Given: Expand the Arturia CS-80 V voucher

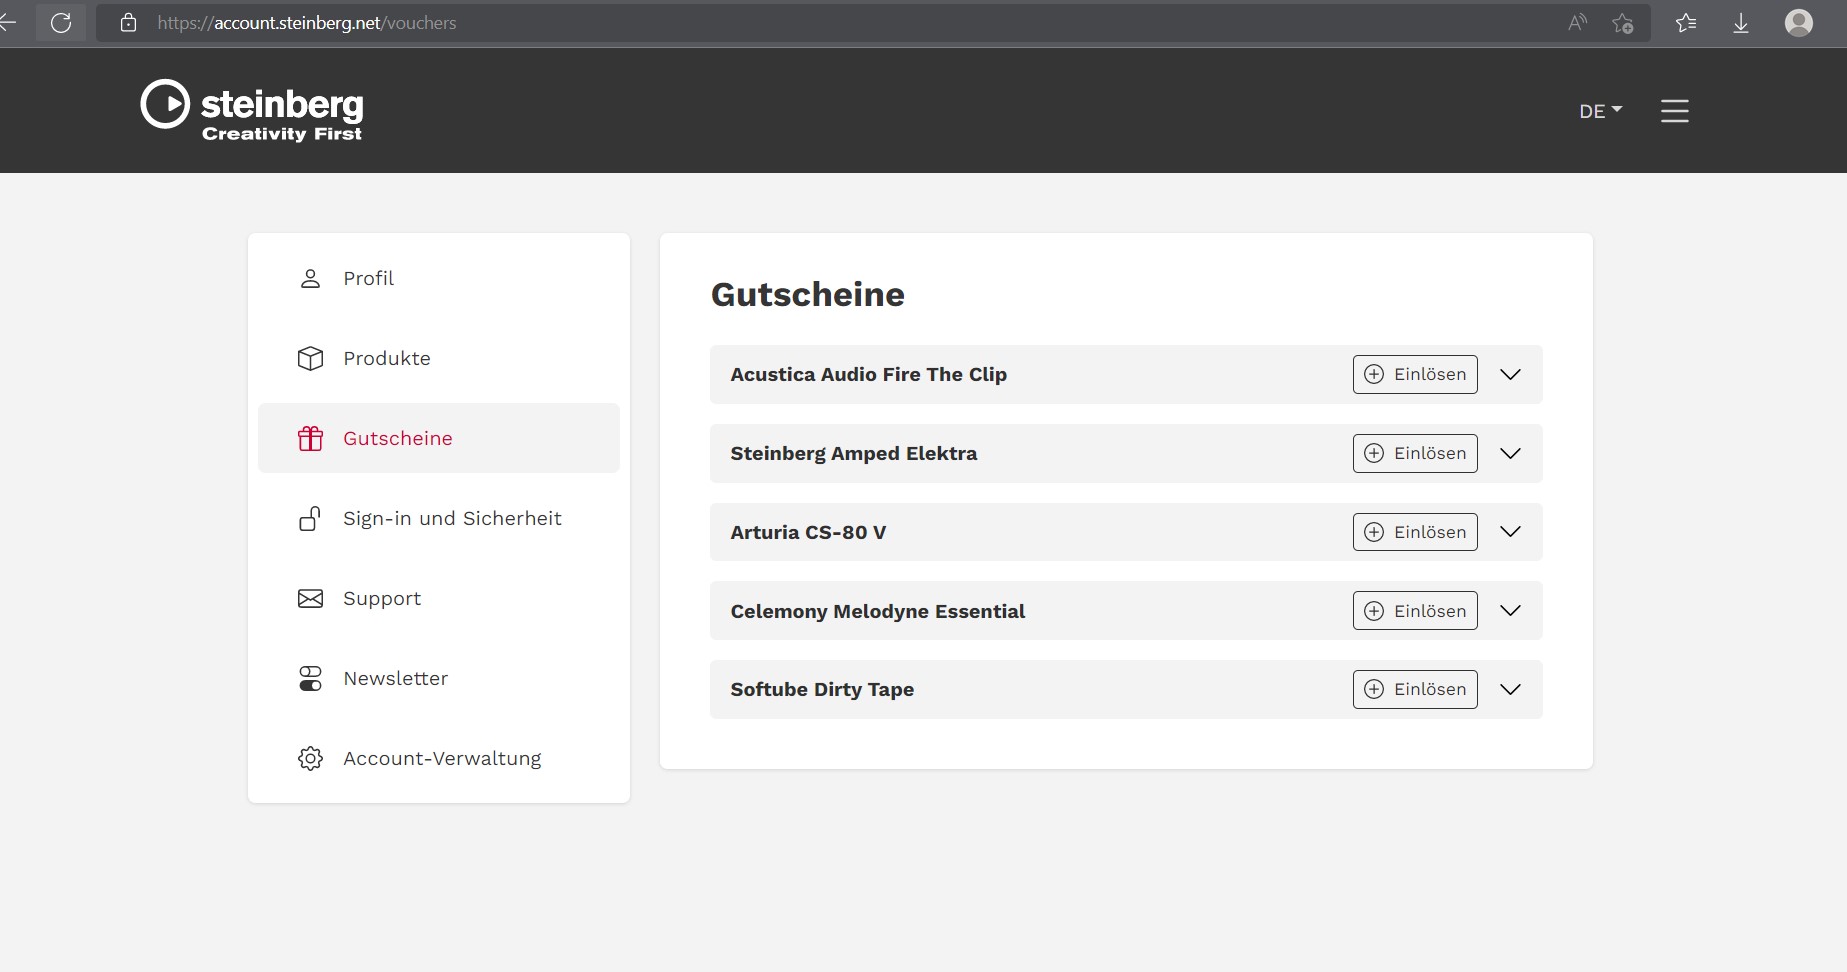Looking at the screenshot, I should point(1510,532).
